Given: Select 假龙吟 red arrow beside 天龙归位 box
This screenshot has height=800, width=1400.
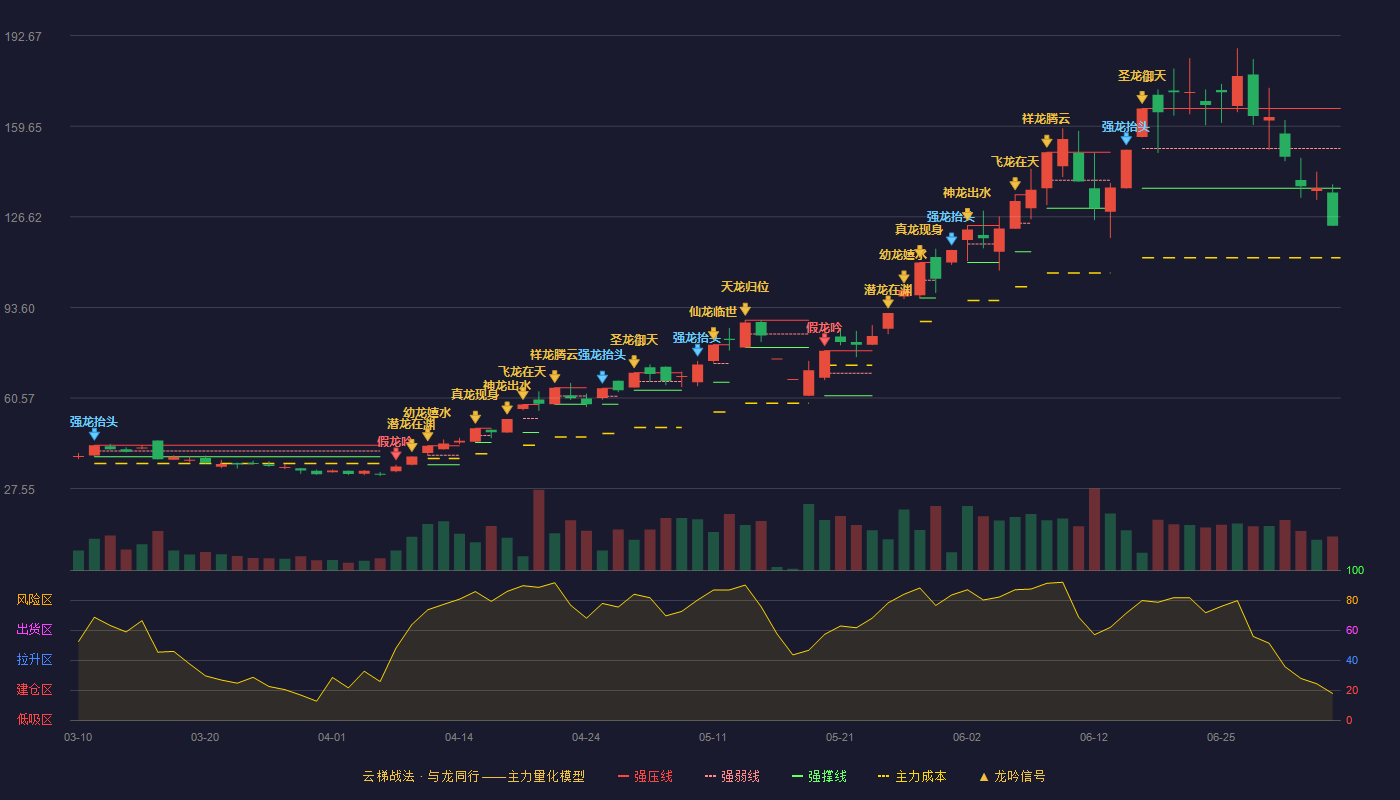Looking at the screenshot, I should 824,340.
